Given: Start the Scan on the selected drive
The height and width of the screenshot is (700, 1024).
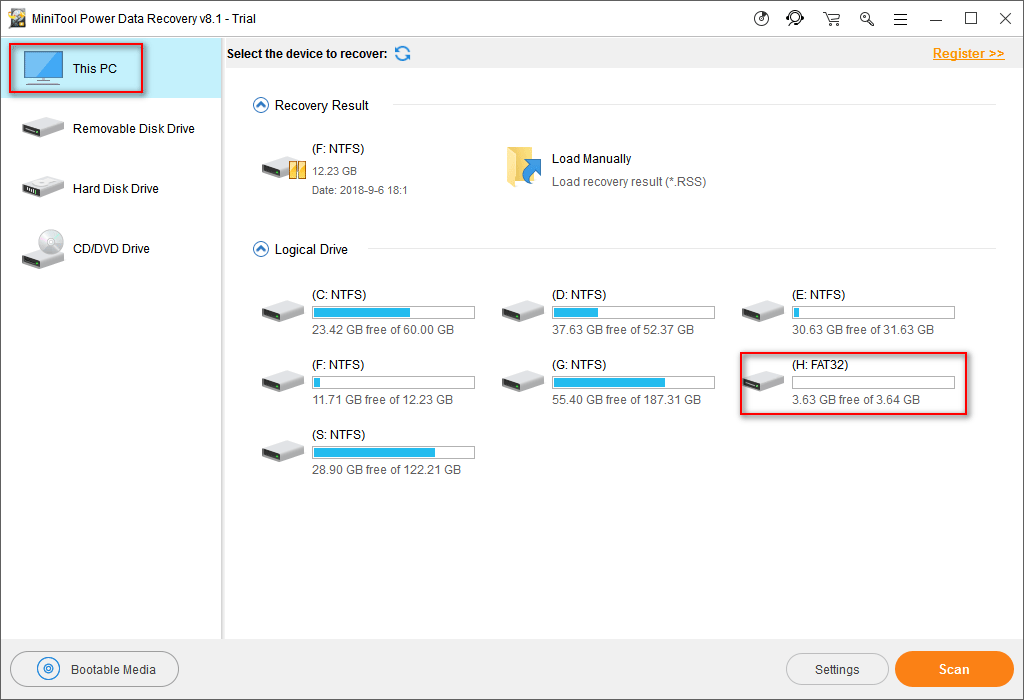Looking at the screenshot, I should point(954,669).
